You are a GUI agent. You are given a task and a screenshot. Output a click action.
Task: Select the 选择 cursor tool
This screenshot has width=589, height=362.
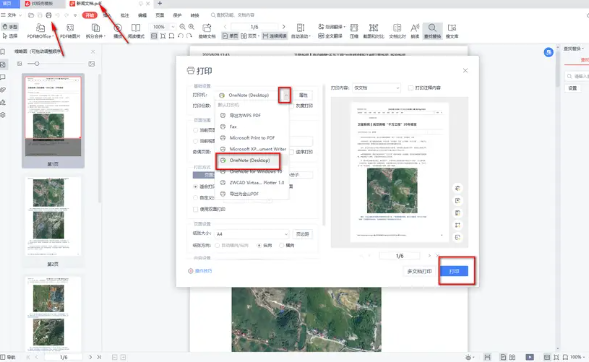click(x=10, y=36)
